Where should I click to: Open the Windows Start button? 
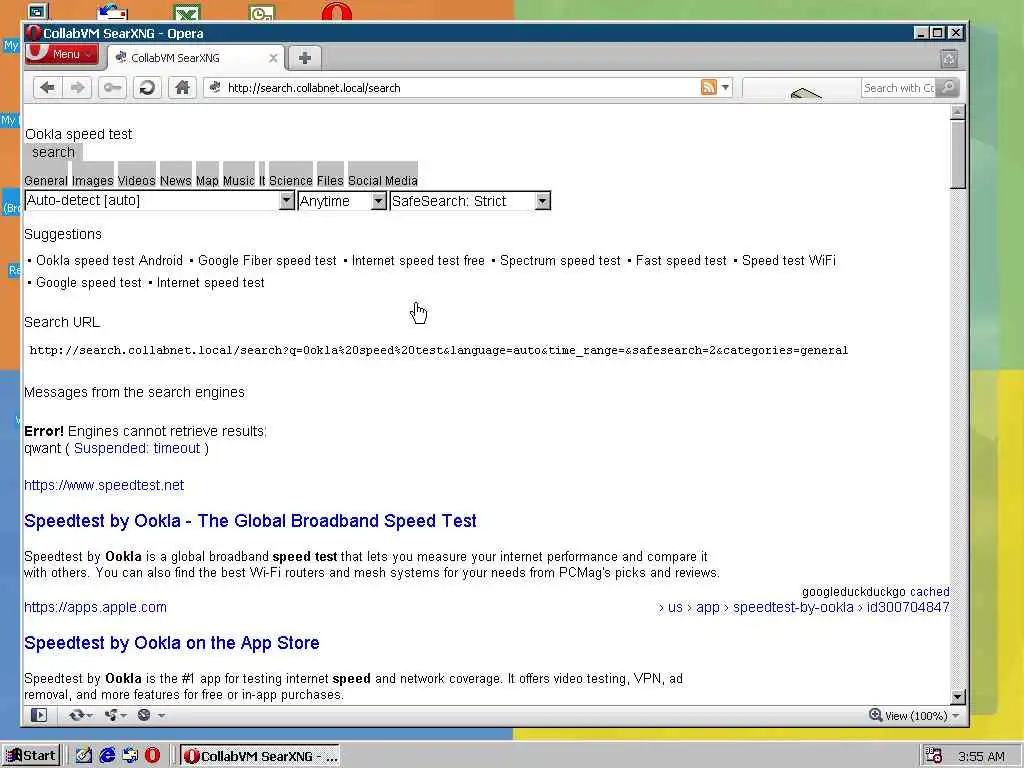click(x=31, y=756)
